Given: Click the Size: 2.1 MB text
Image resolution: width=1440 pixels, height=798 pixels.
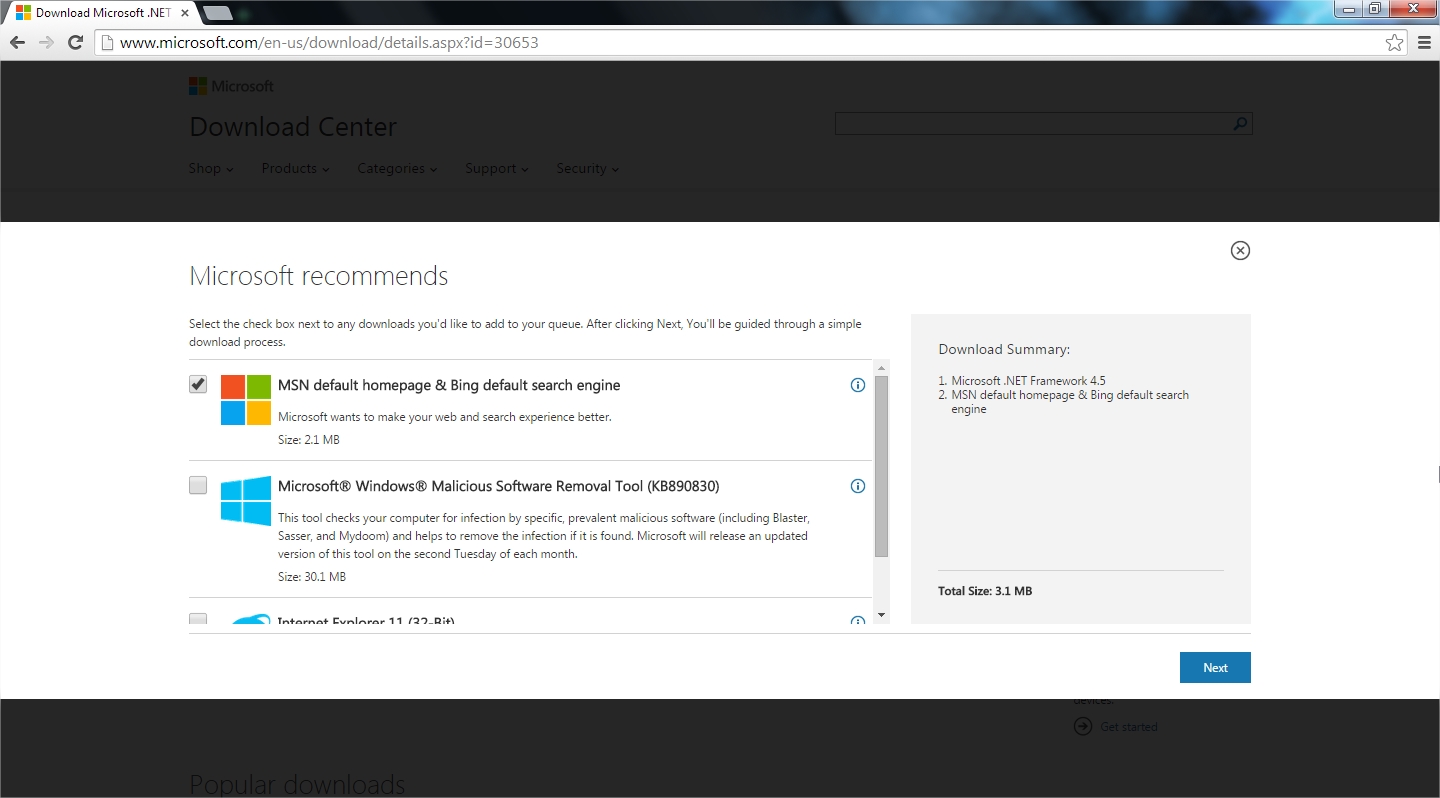Looking at the screenshot, I should (309, 440).
